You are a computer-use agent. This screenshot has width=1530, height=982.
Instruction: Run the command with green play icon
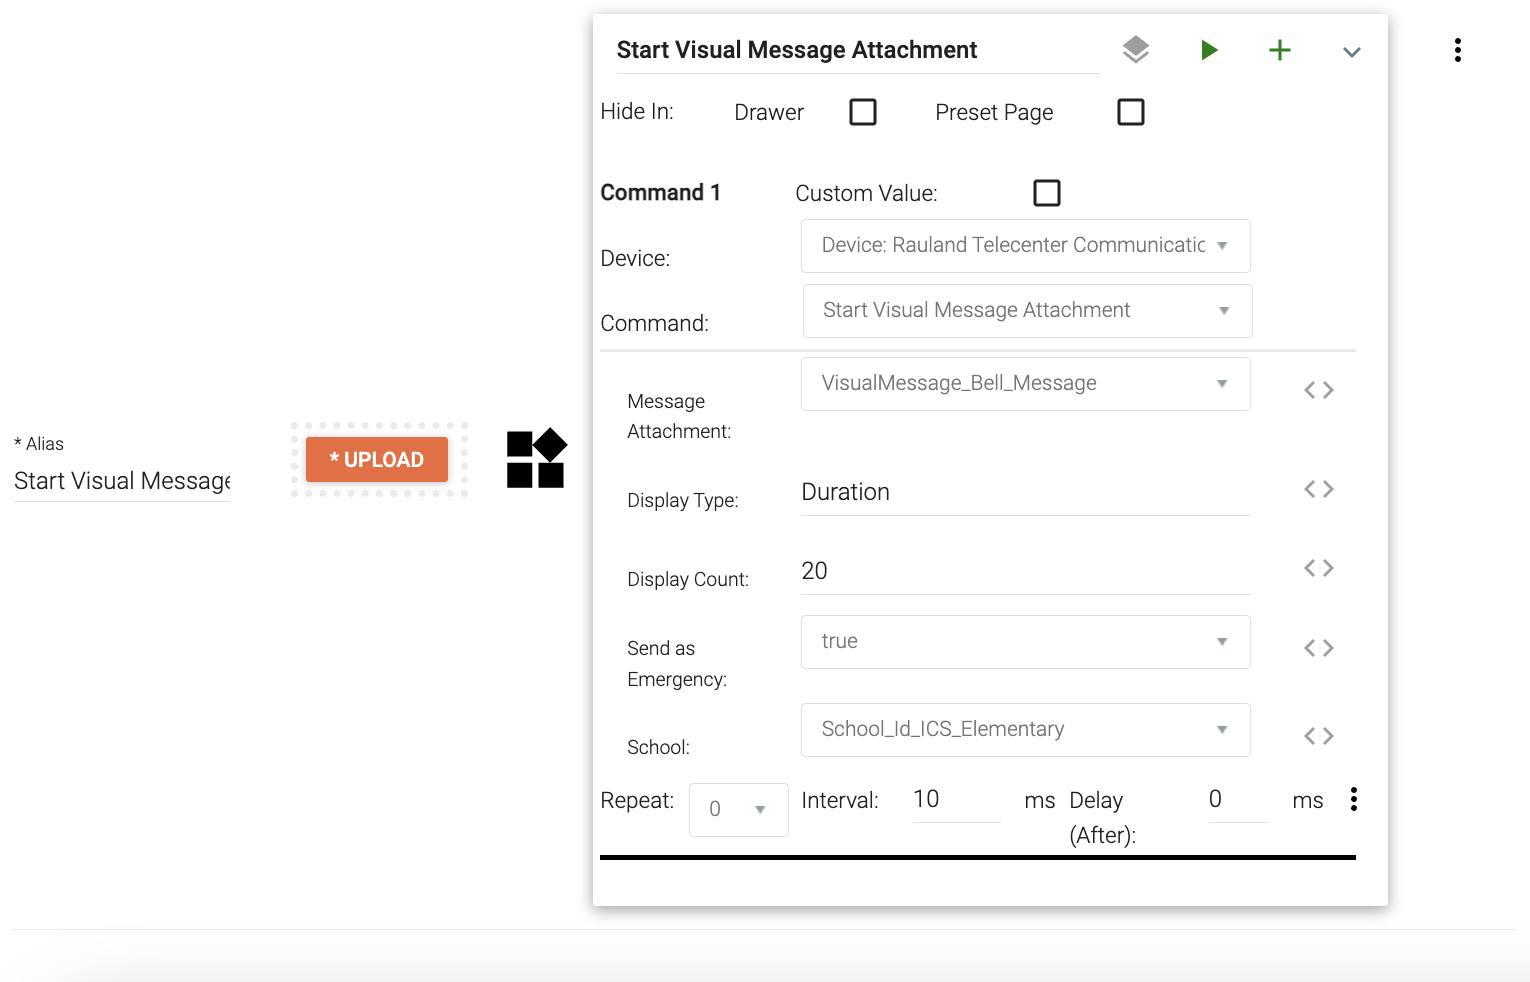1209,50
